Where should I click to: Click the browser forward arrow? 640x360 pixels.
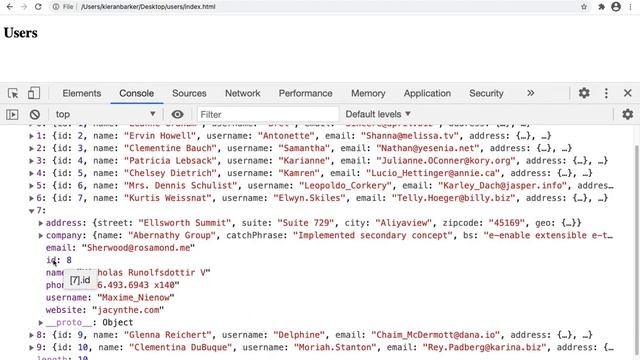[24, 7]
